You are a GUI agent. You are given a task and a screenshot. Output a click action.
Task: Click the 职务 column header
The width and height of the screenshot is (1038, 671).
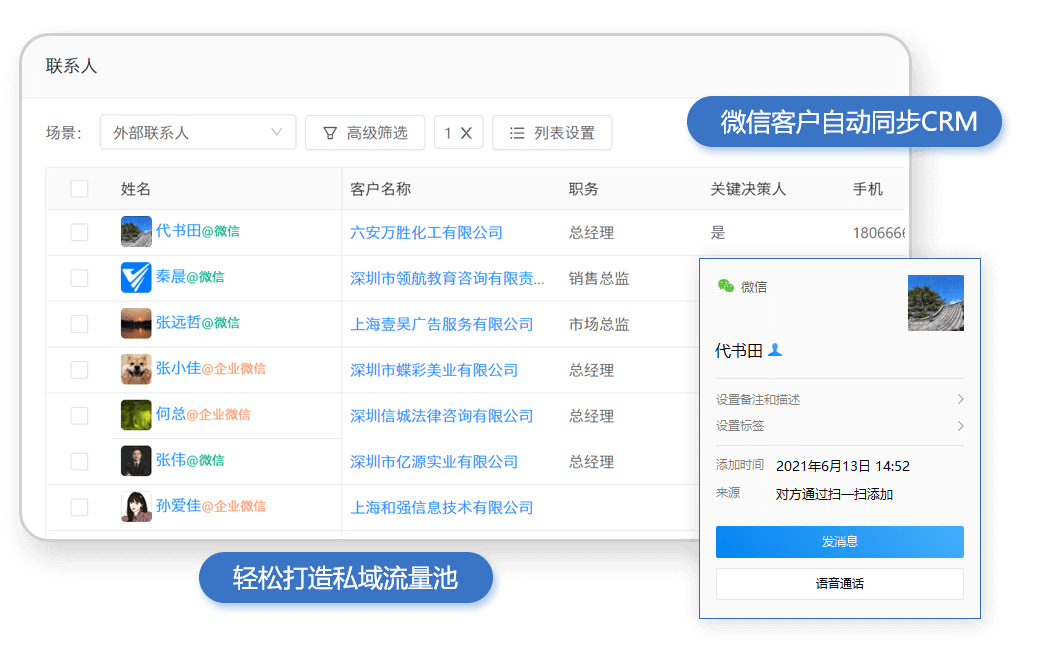point(583,189)
